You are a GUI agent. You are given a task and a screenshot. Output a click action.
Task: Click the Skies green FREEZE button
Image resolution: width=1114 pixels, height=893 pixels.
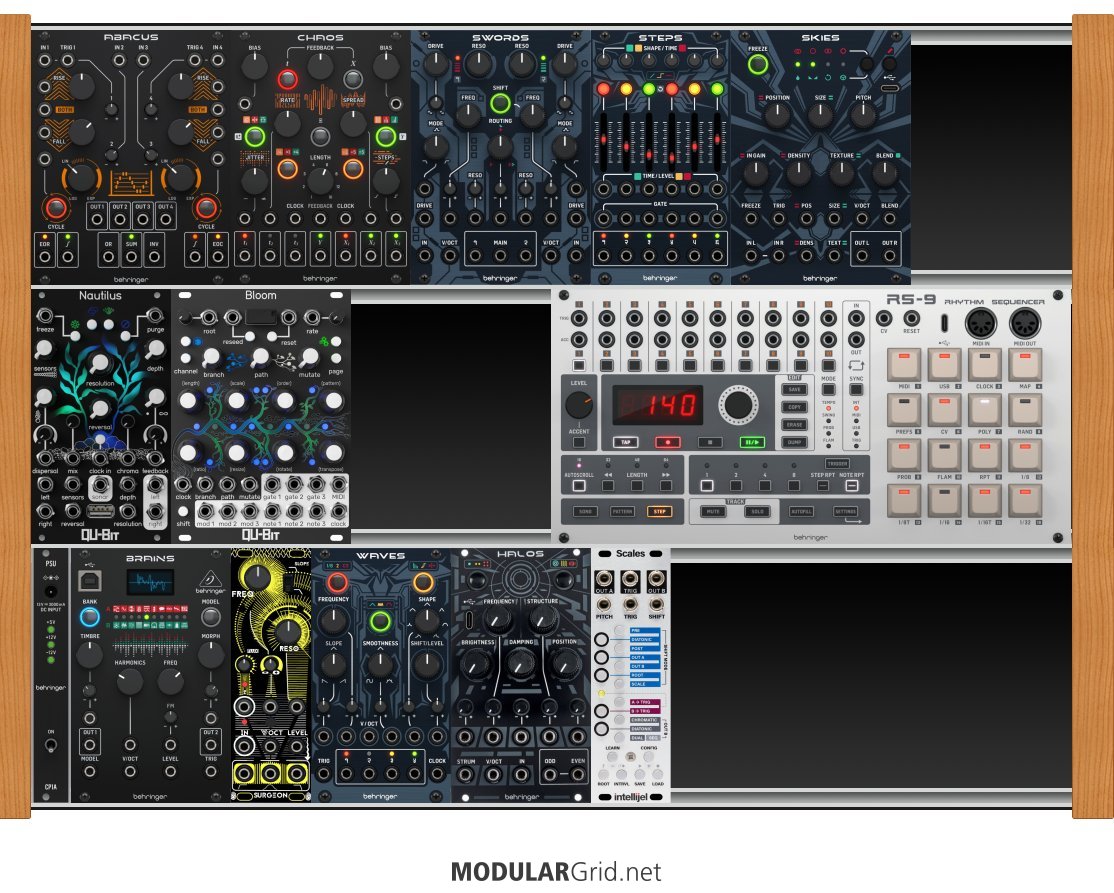pyautogui.click(x=758, y=65)
